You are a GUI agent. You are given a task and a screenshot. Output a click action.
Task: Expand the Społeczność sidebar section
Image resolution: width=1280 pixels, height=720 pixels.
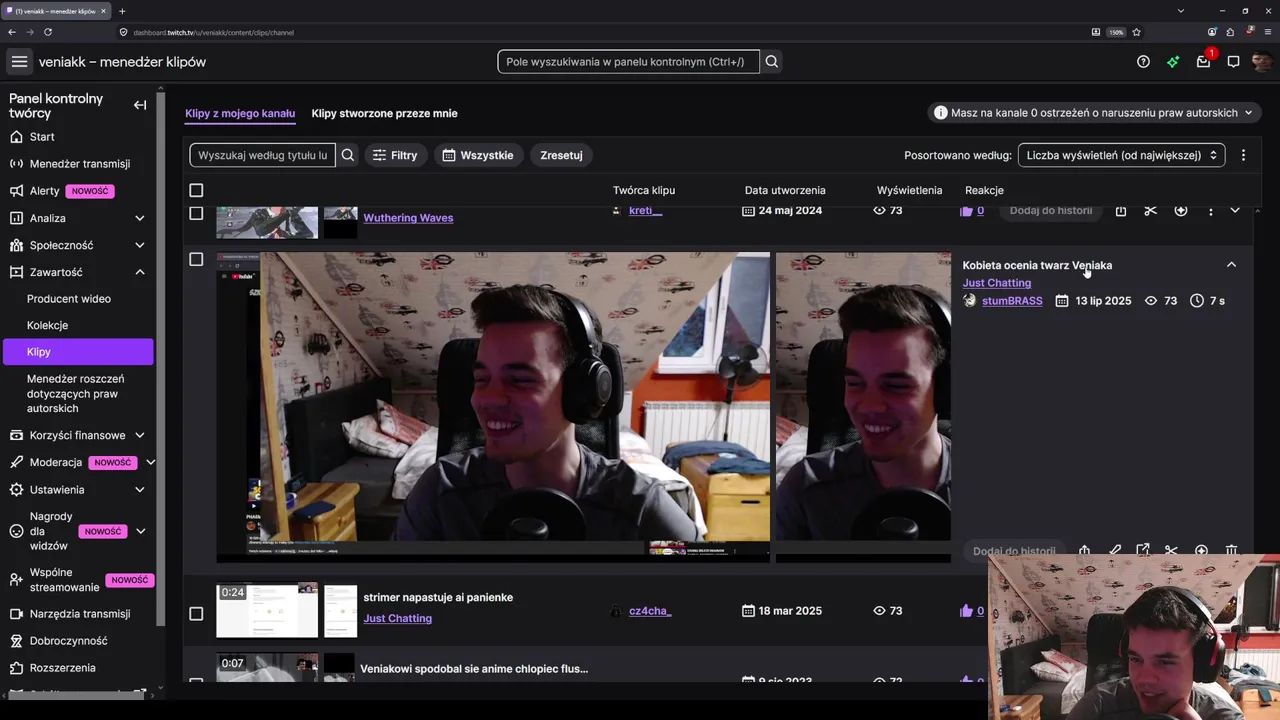click(140, 245)
